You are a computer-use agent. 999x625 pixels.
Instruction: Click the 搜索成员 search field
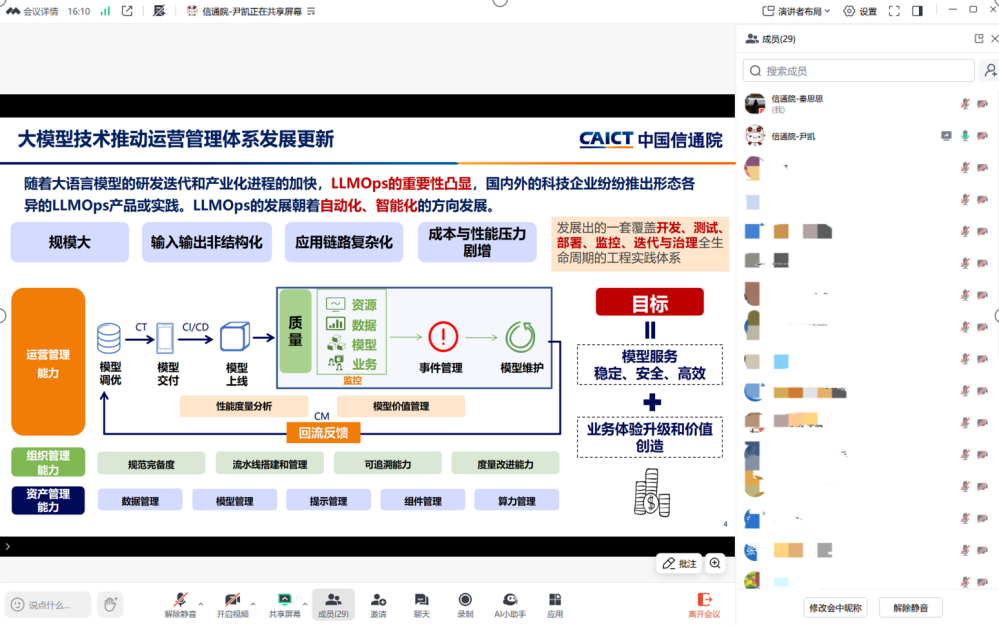pos(858,71)
